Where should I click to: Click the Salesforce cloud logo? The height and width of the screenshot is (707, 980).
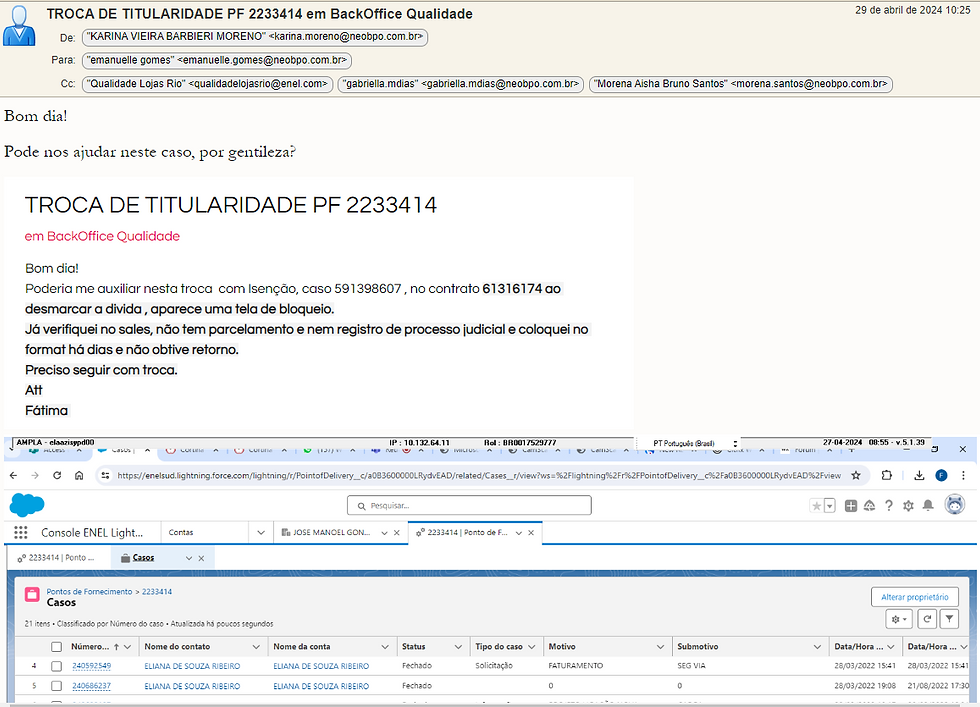[x=27, y=504]
